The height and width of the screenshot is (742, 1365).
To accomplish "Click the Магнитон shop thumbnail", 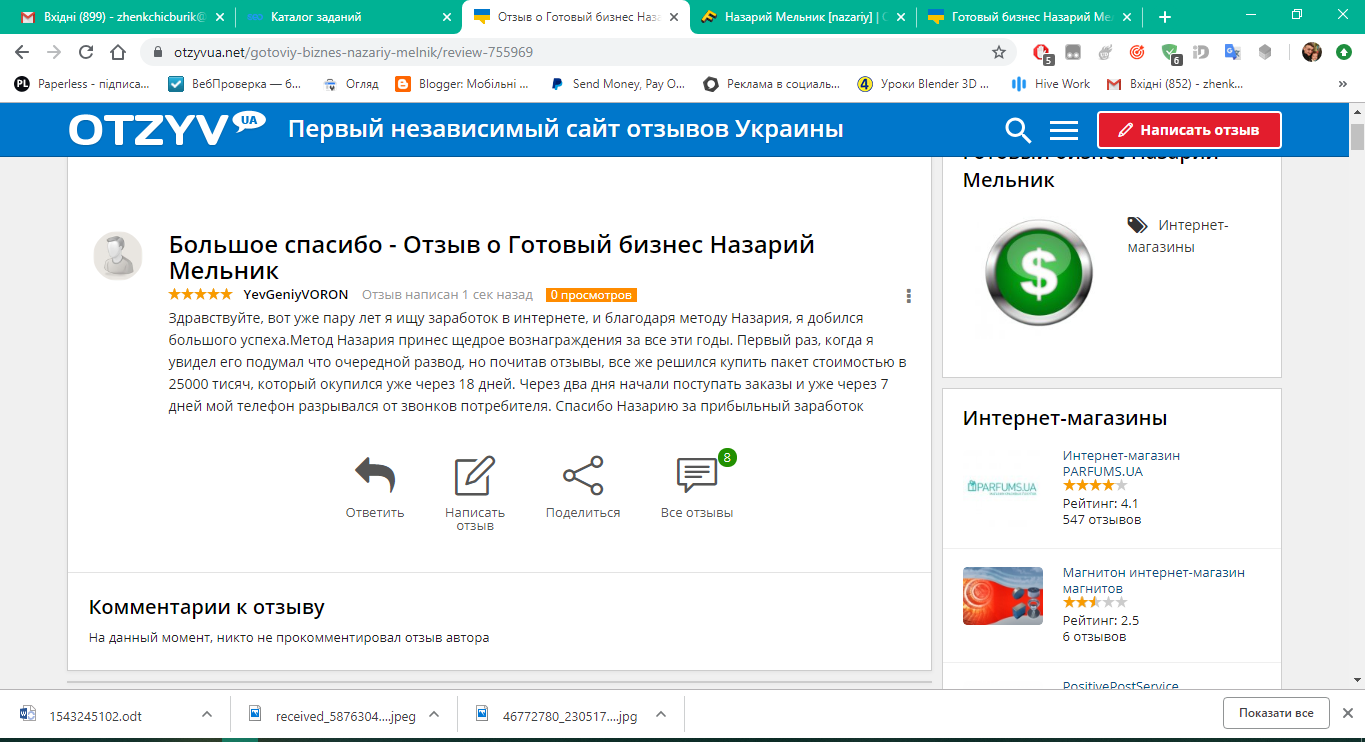I will point(1003,596).
